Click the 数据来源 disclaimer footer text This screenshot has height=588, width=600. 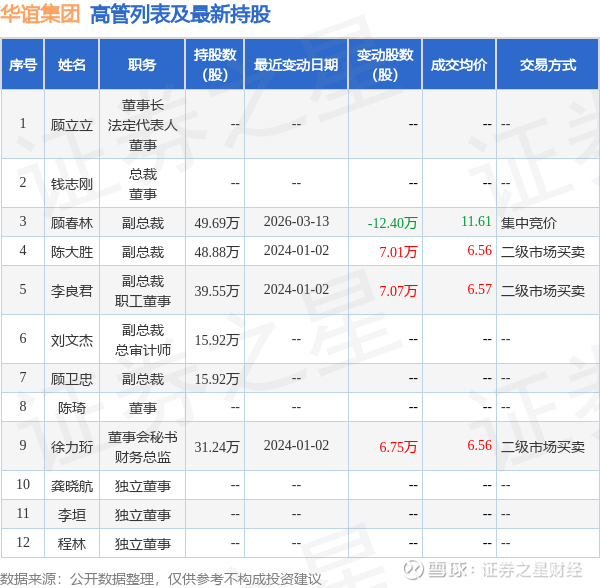161,579
